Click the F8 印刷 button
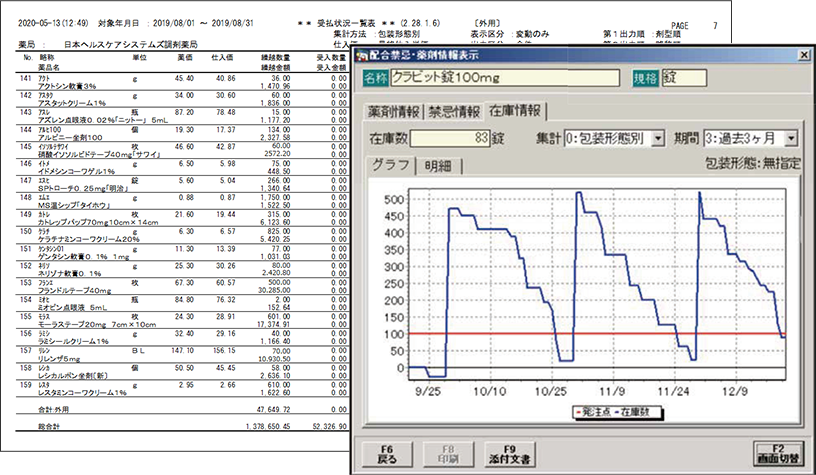Image resolution: width=816 pixels, height=475 pixels. click(x=448, y=454)
